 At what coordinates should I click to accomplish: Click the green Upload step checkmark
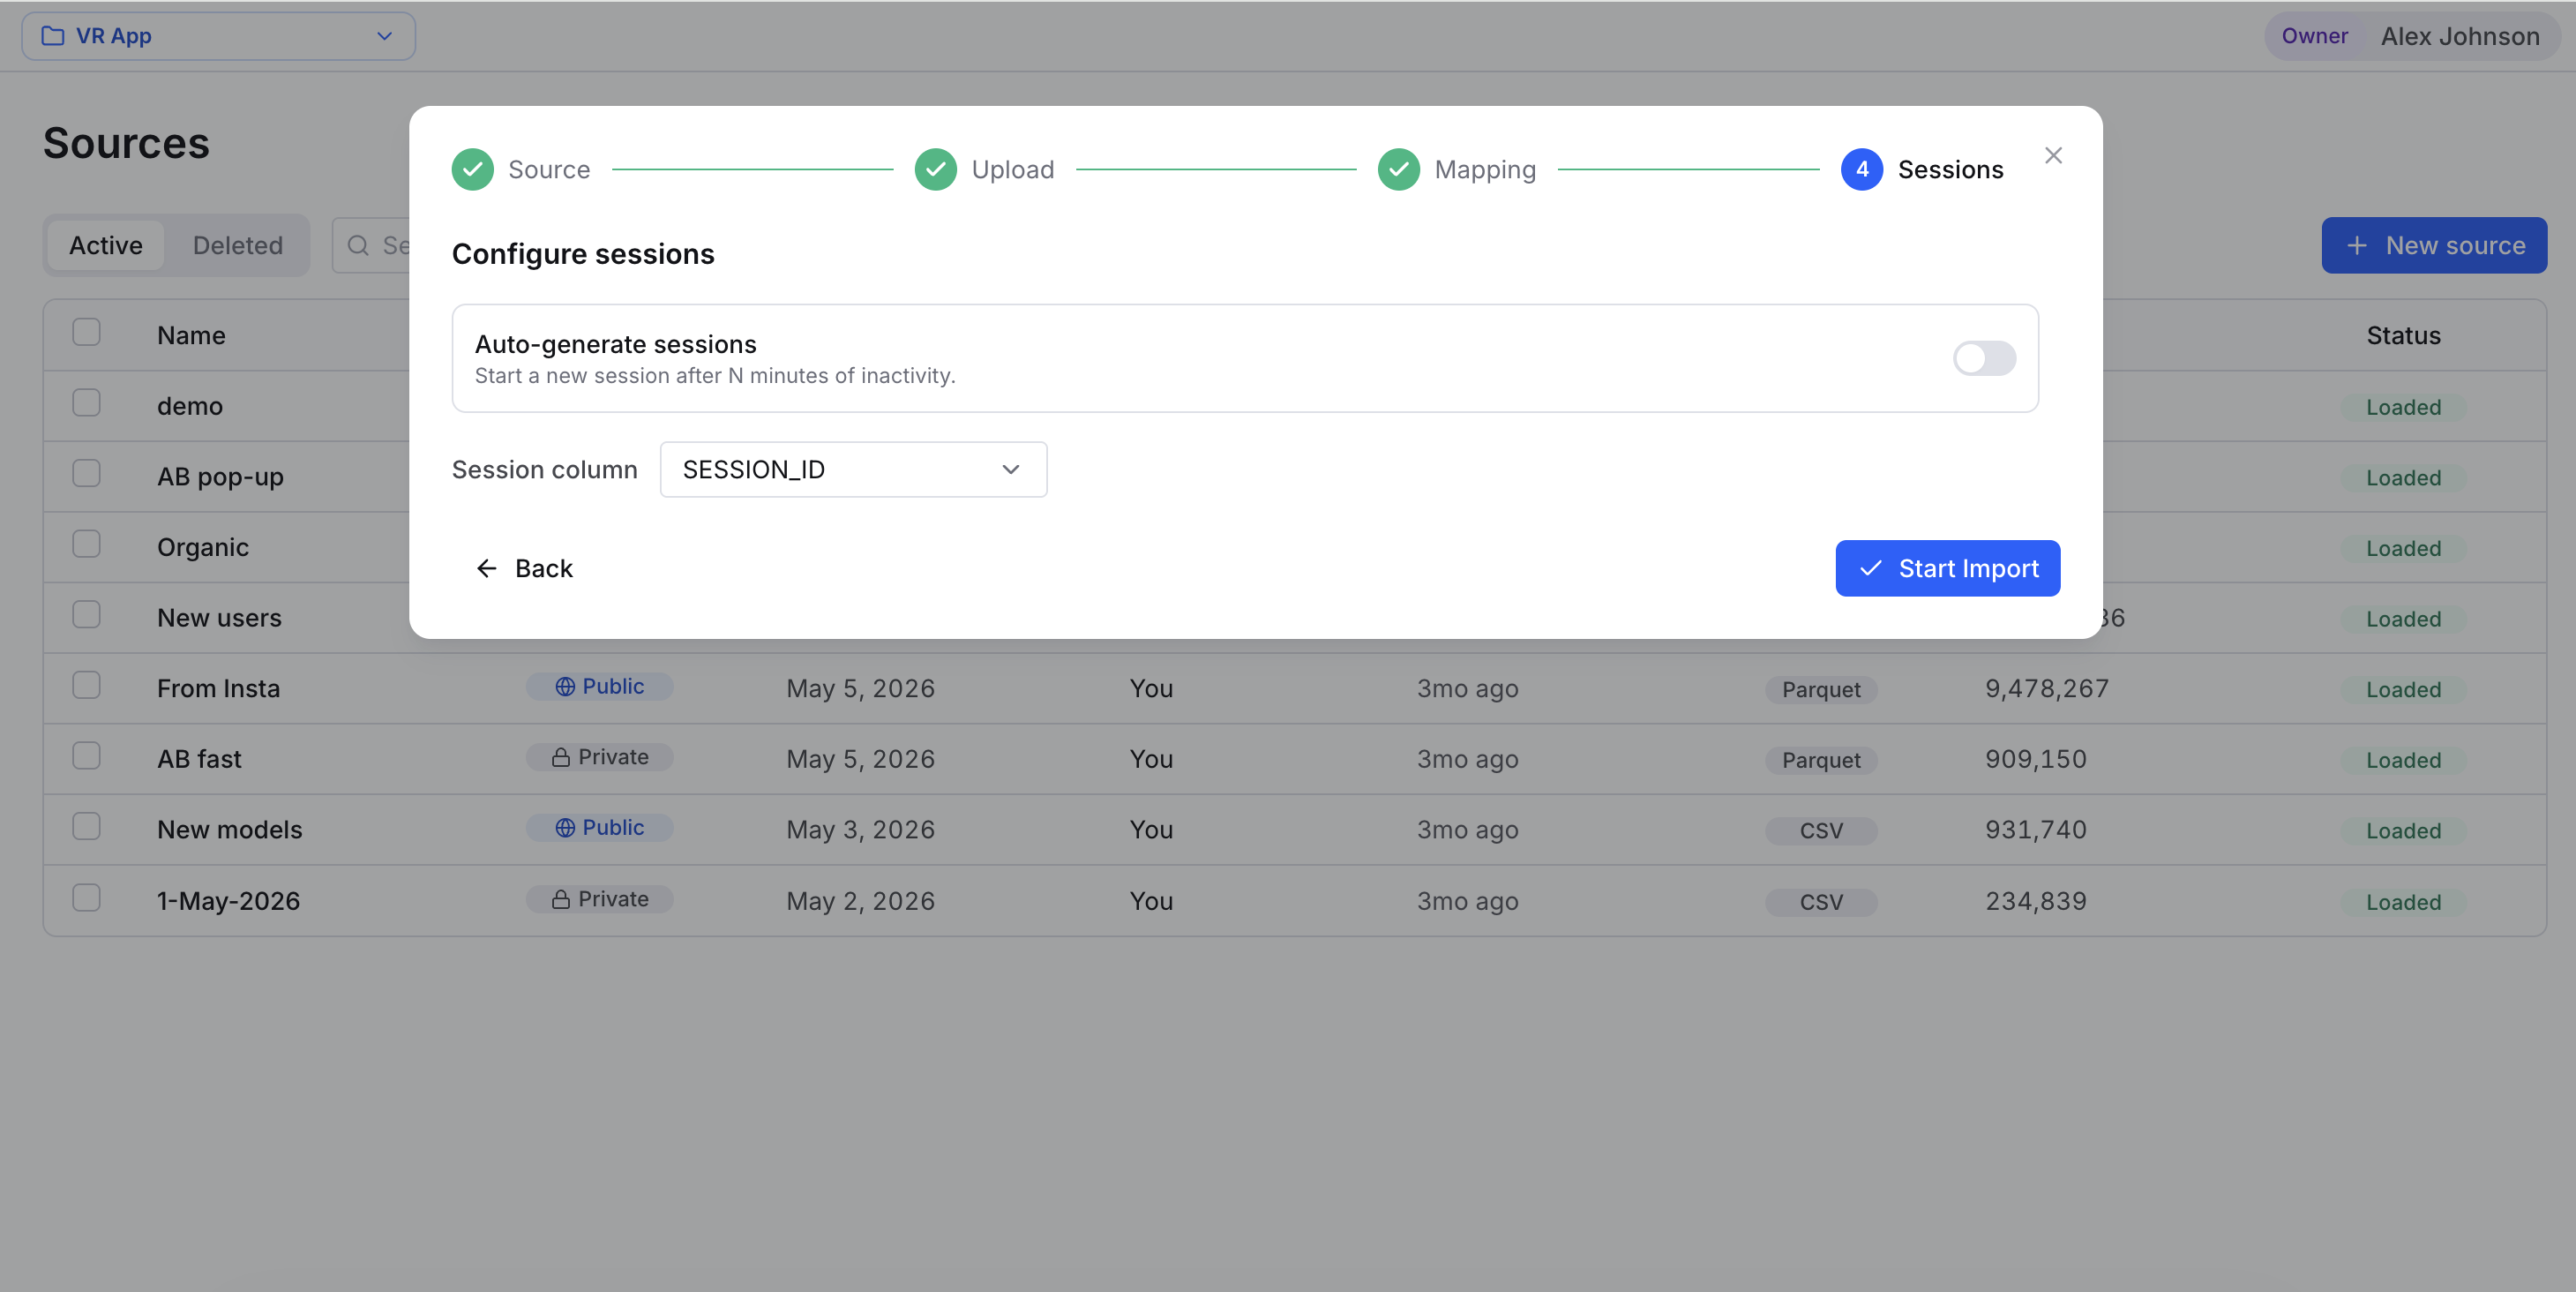(936, 169)
